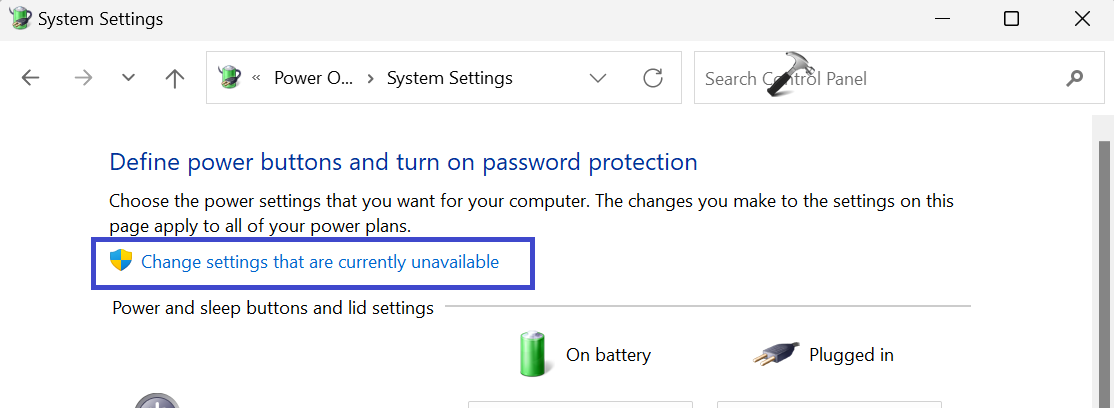Navigate to the Power Options breadcrumb
1114x408 pixels.
click(313, 78)
